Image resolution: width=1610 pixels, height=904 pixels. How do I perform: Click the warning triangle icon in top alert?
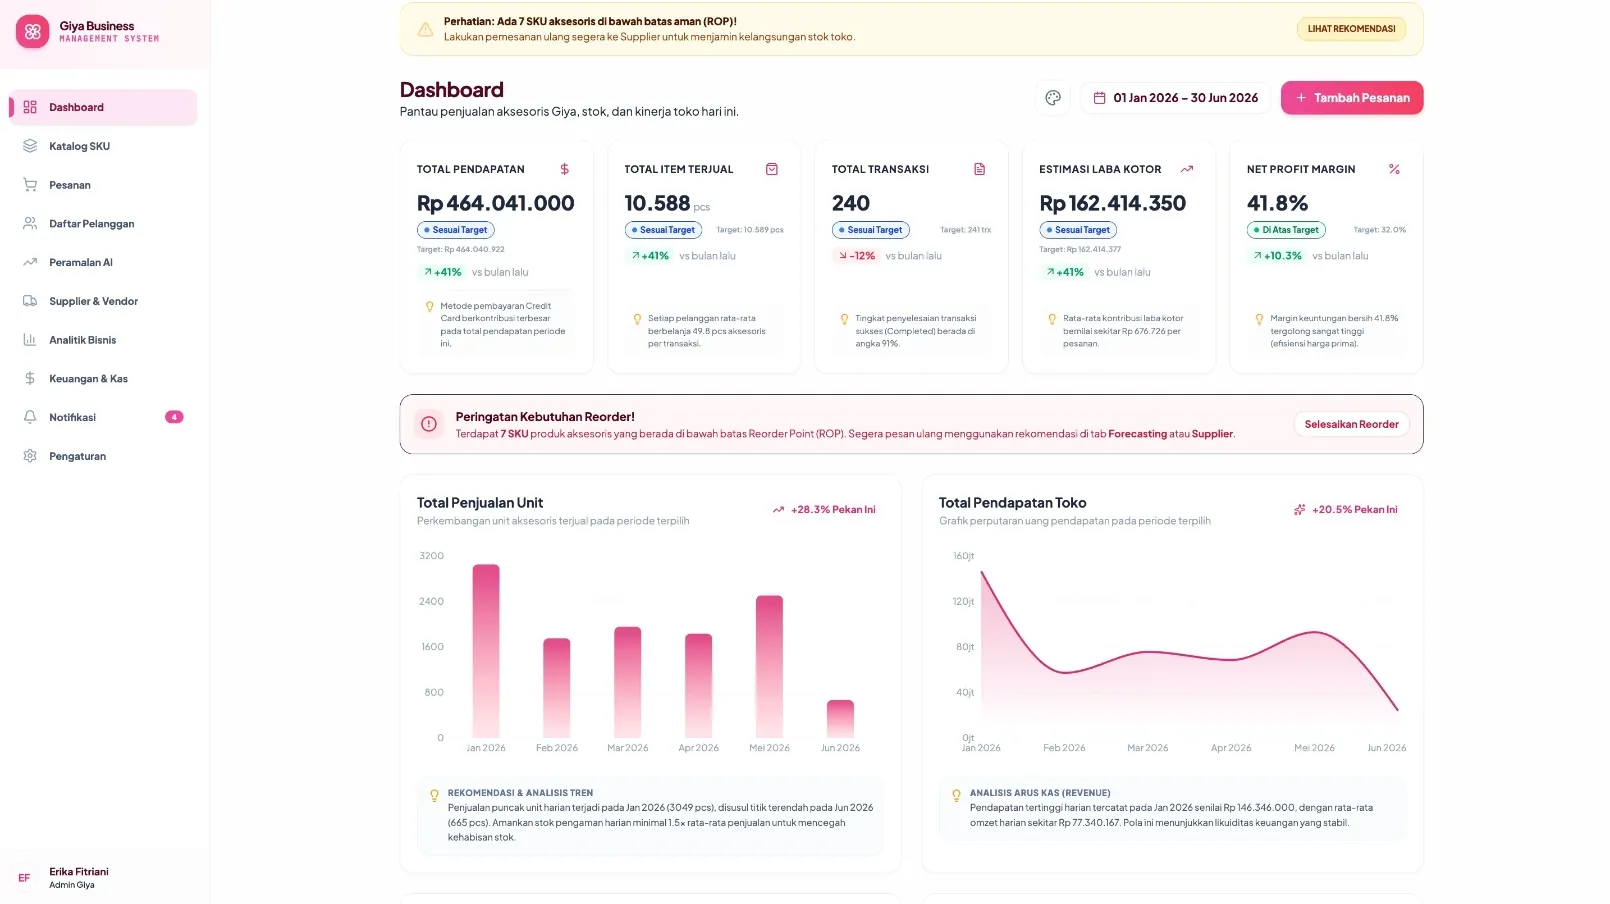(425, 29)
